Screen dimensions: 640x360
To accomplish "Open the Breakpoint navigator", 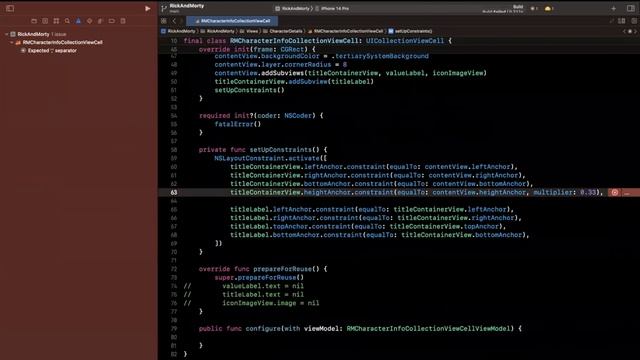I will [x=111, y=21].
